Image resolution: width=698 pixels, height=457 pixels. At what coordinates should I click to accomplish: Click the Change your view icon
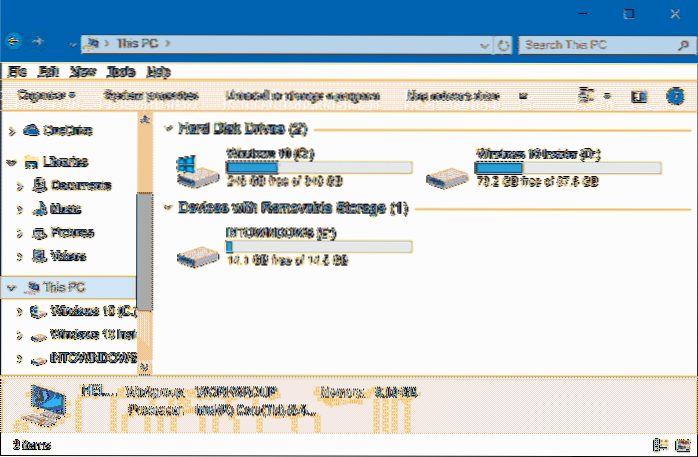coord(587,96)
